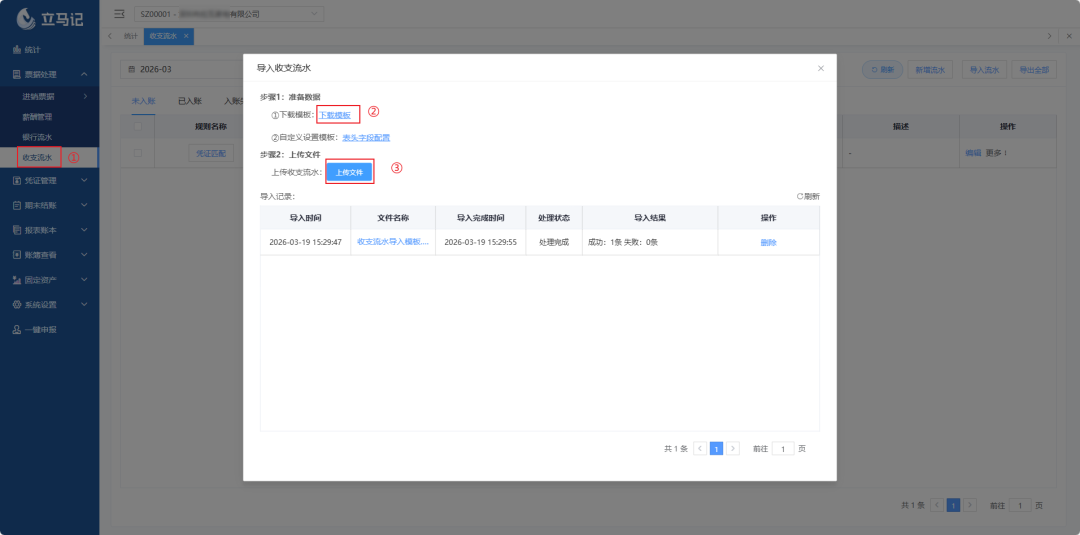
Task: Switch to the 已入账 tab
Action: [x=189, y=101]
